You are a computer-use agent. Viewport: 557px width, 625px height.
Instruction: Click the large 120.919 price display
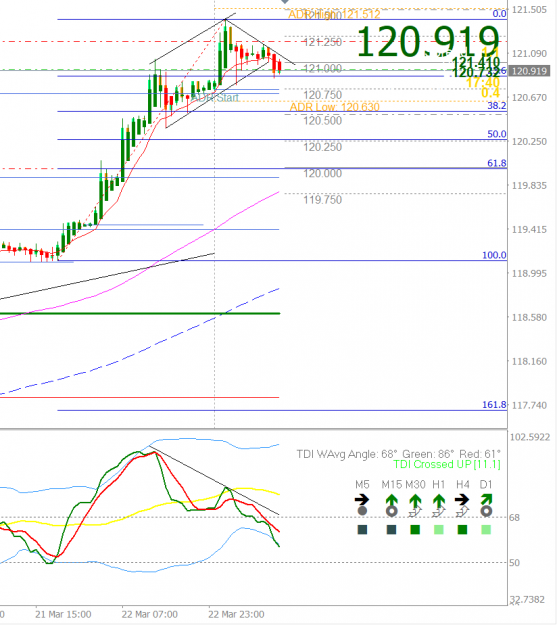(x=427, y=41)
